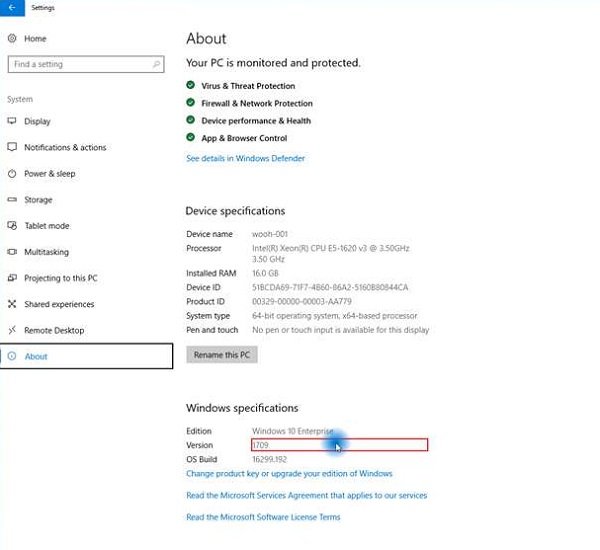Image resolution: width=600 pixels, height=550 pixels.
Task: Click the Remote Desktop icon
Action: pyautogui.click(x=12, y=330)
